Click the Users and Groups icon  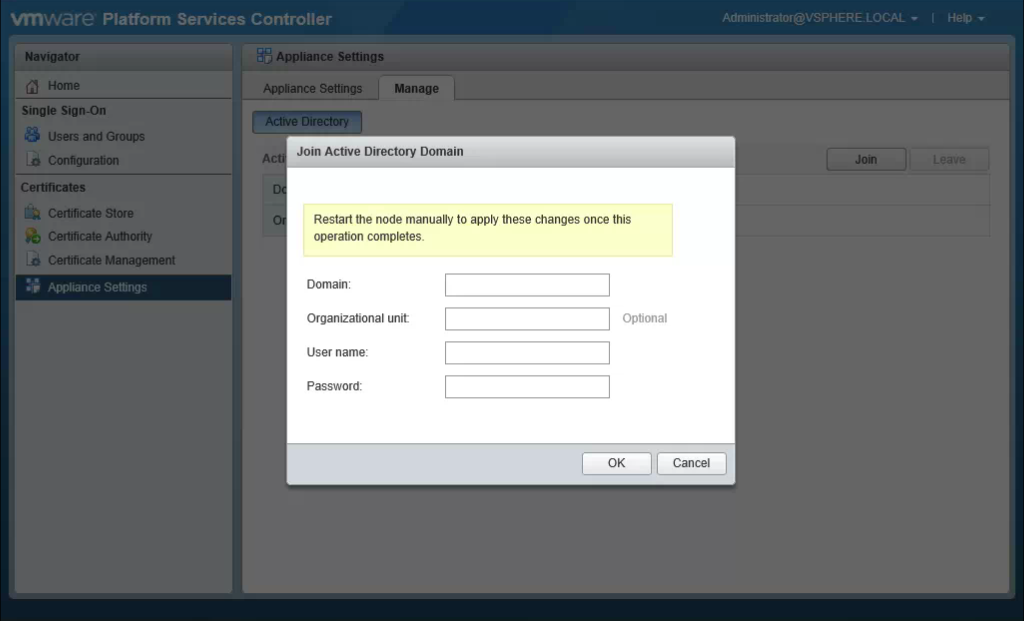(x=32, y=135)
